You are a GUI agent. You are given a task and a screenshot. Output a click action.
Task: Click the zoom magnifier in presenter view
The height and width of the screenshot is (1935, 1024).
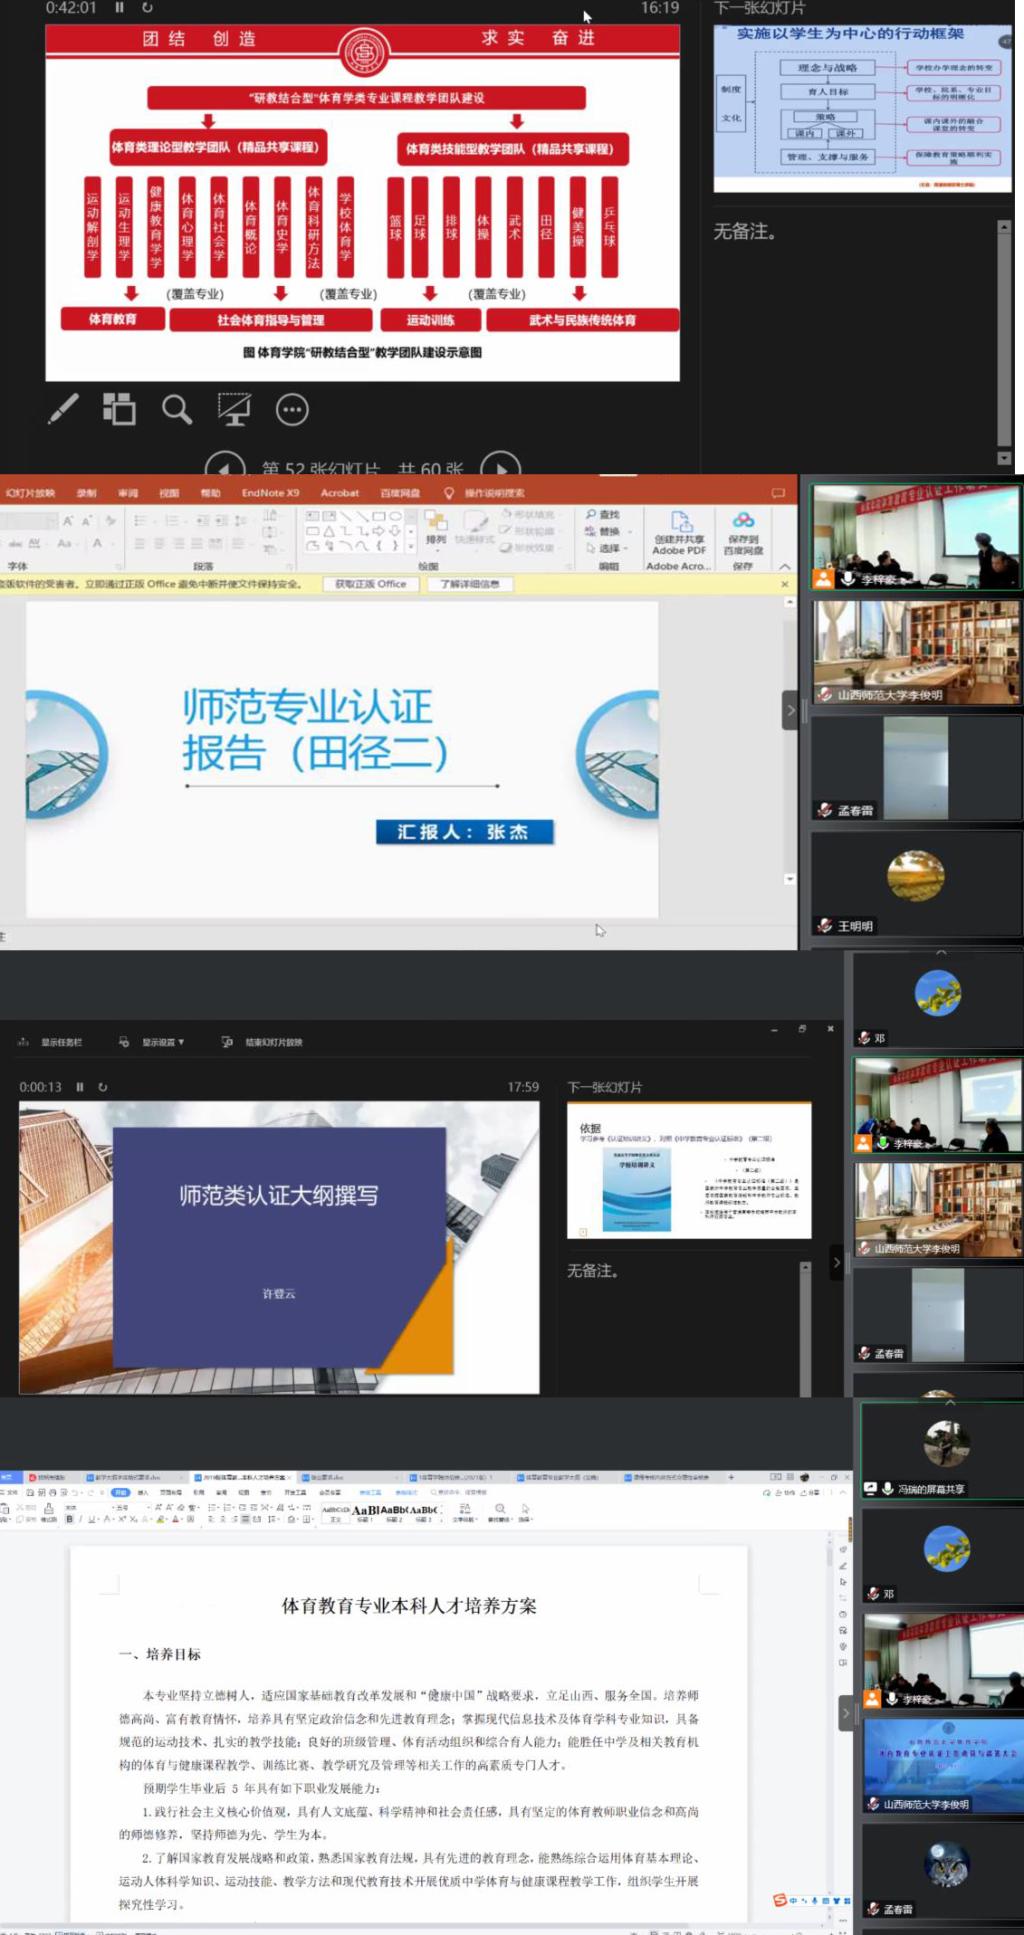click(177, 409)
